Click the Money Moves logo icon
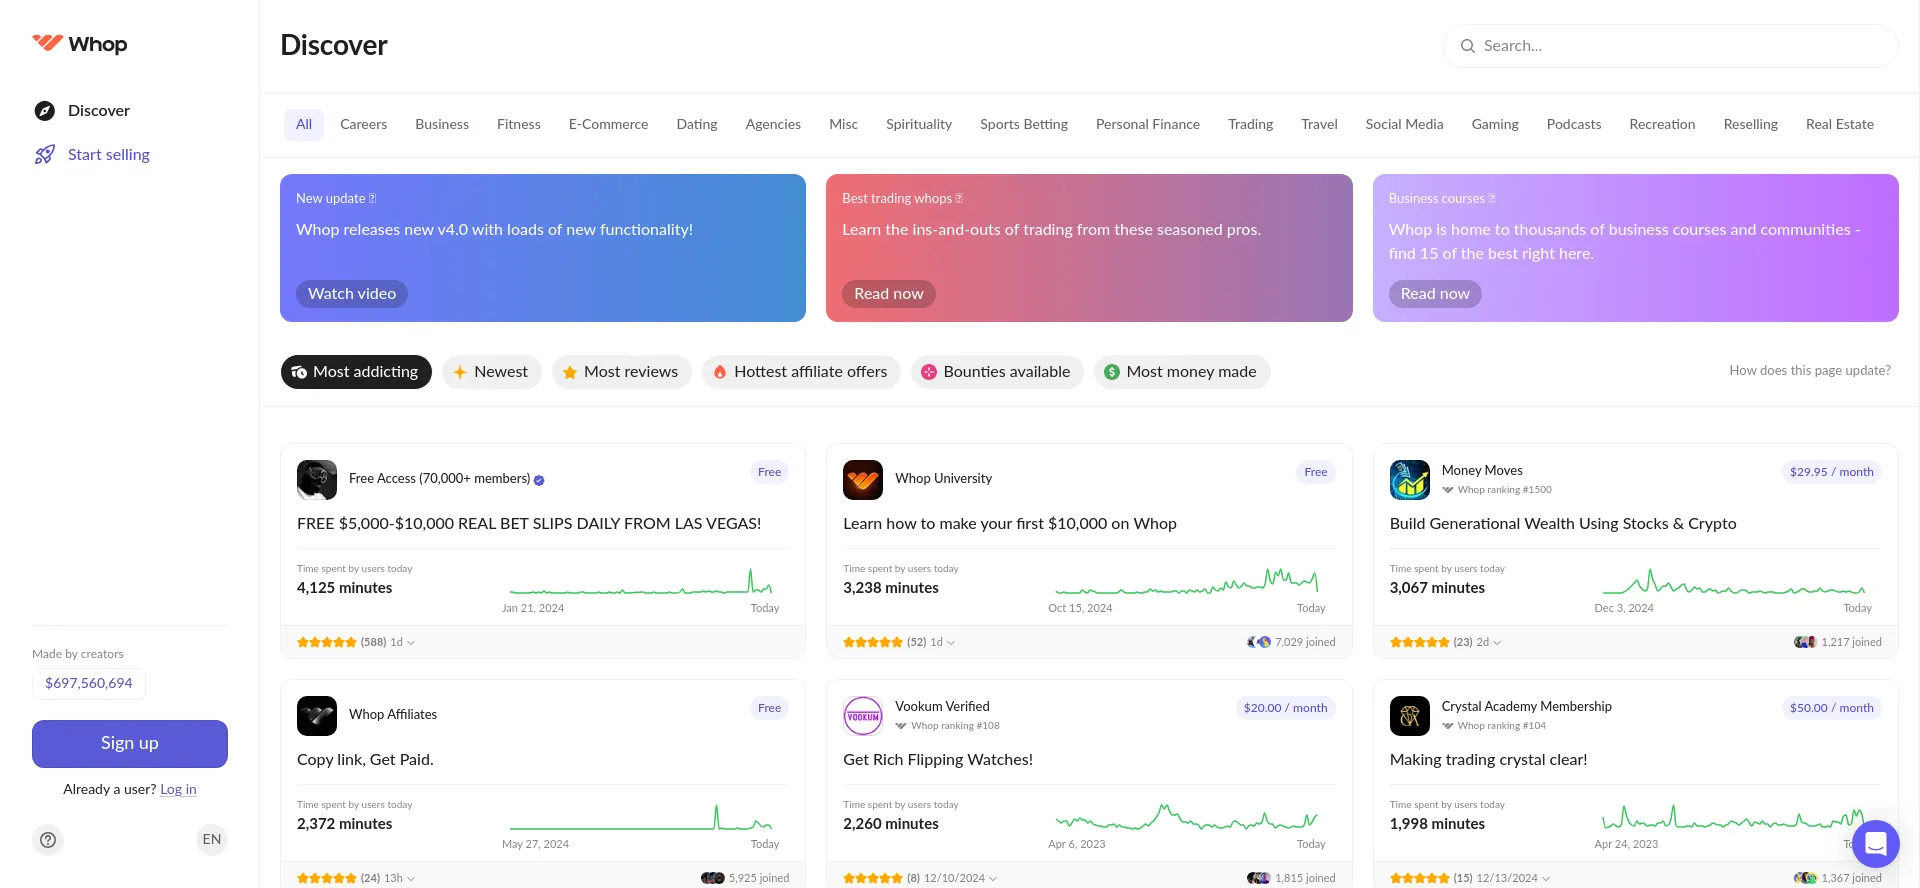The image size is (1920, 888). point(1410,480)
